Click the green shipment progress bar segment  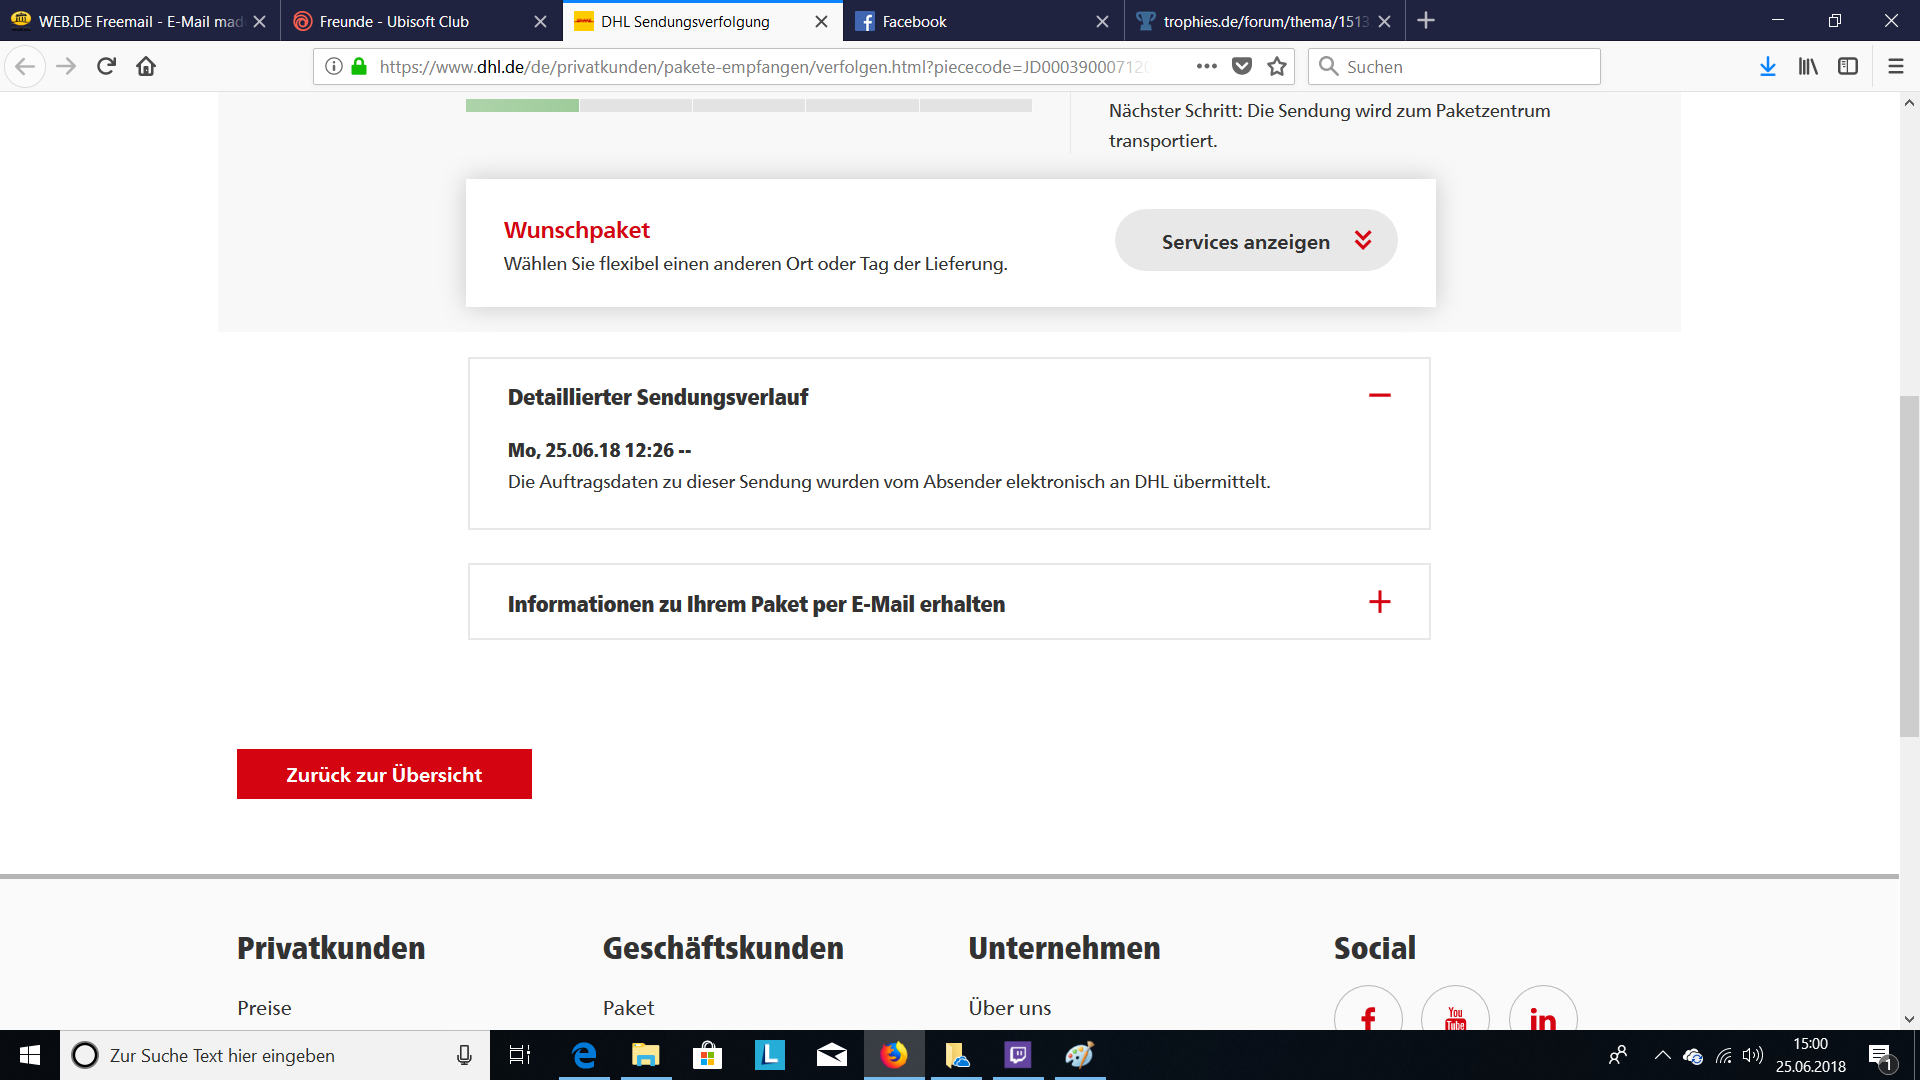point(522,105)
